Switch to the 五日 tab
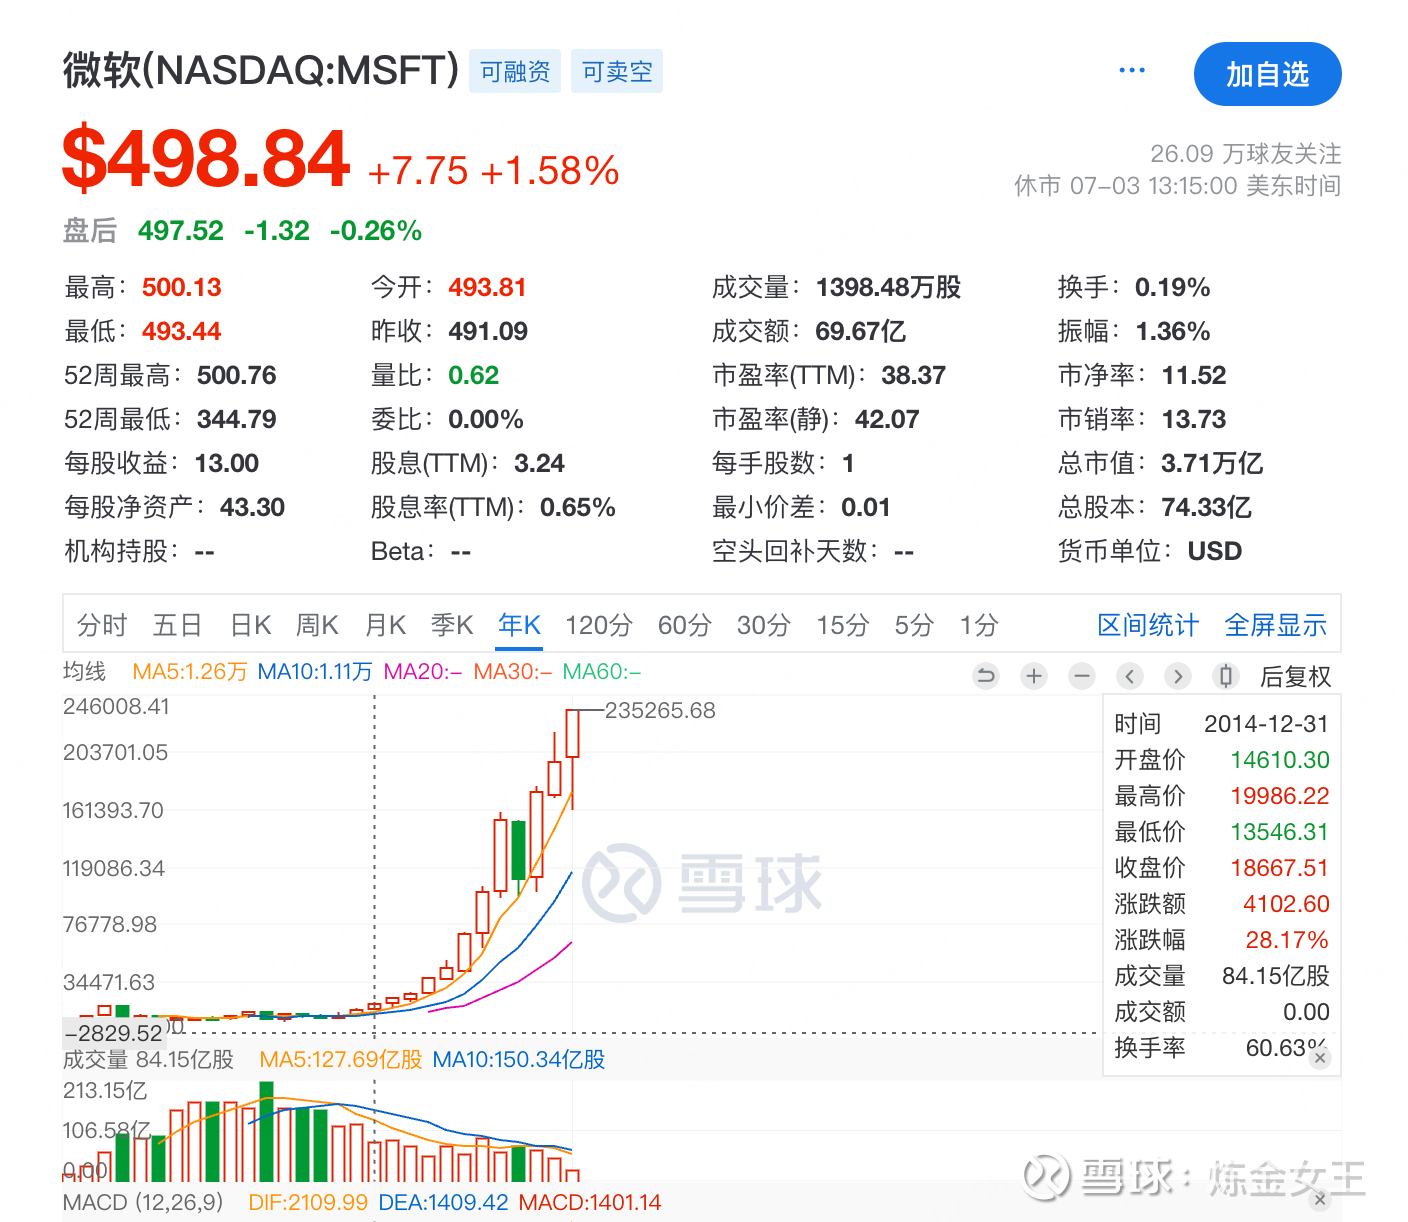This screenshot has width=1408, height=1222. click(178, 626)
